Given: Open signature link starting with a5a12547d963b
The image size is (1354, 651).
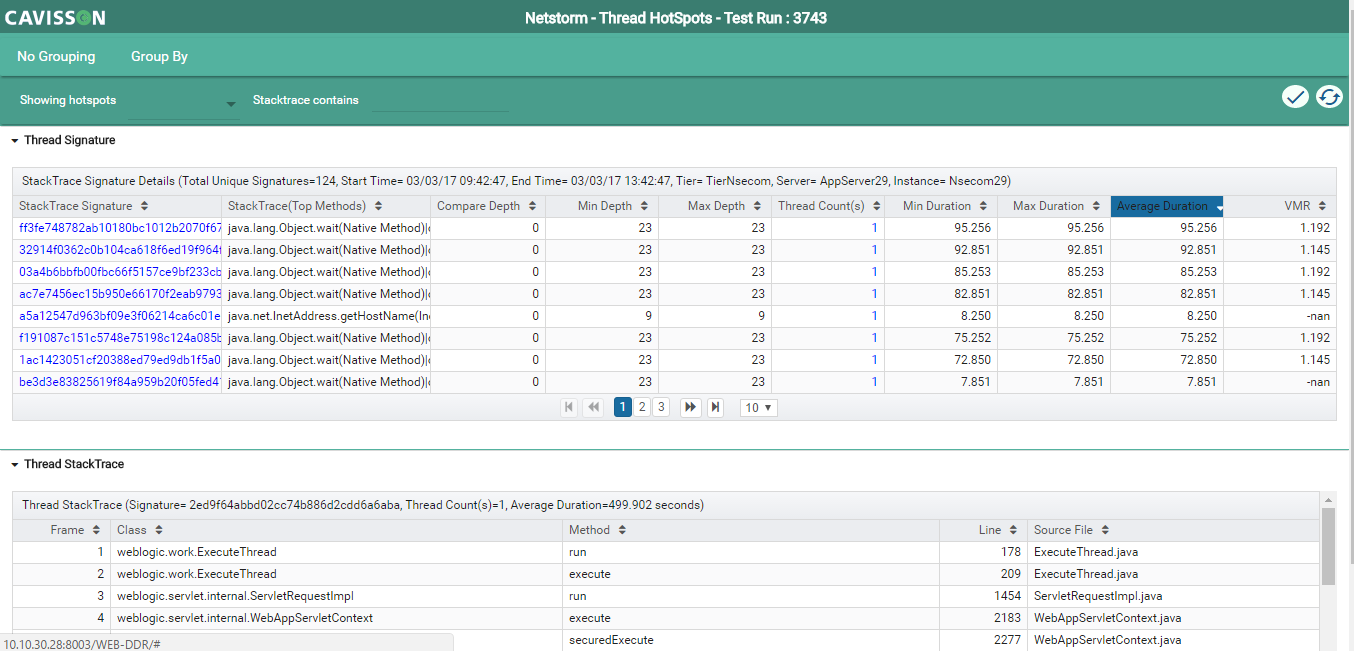Looking at the screenshot, I should click(119, 316).
